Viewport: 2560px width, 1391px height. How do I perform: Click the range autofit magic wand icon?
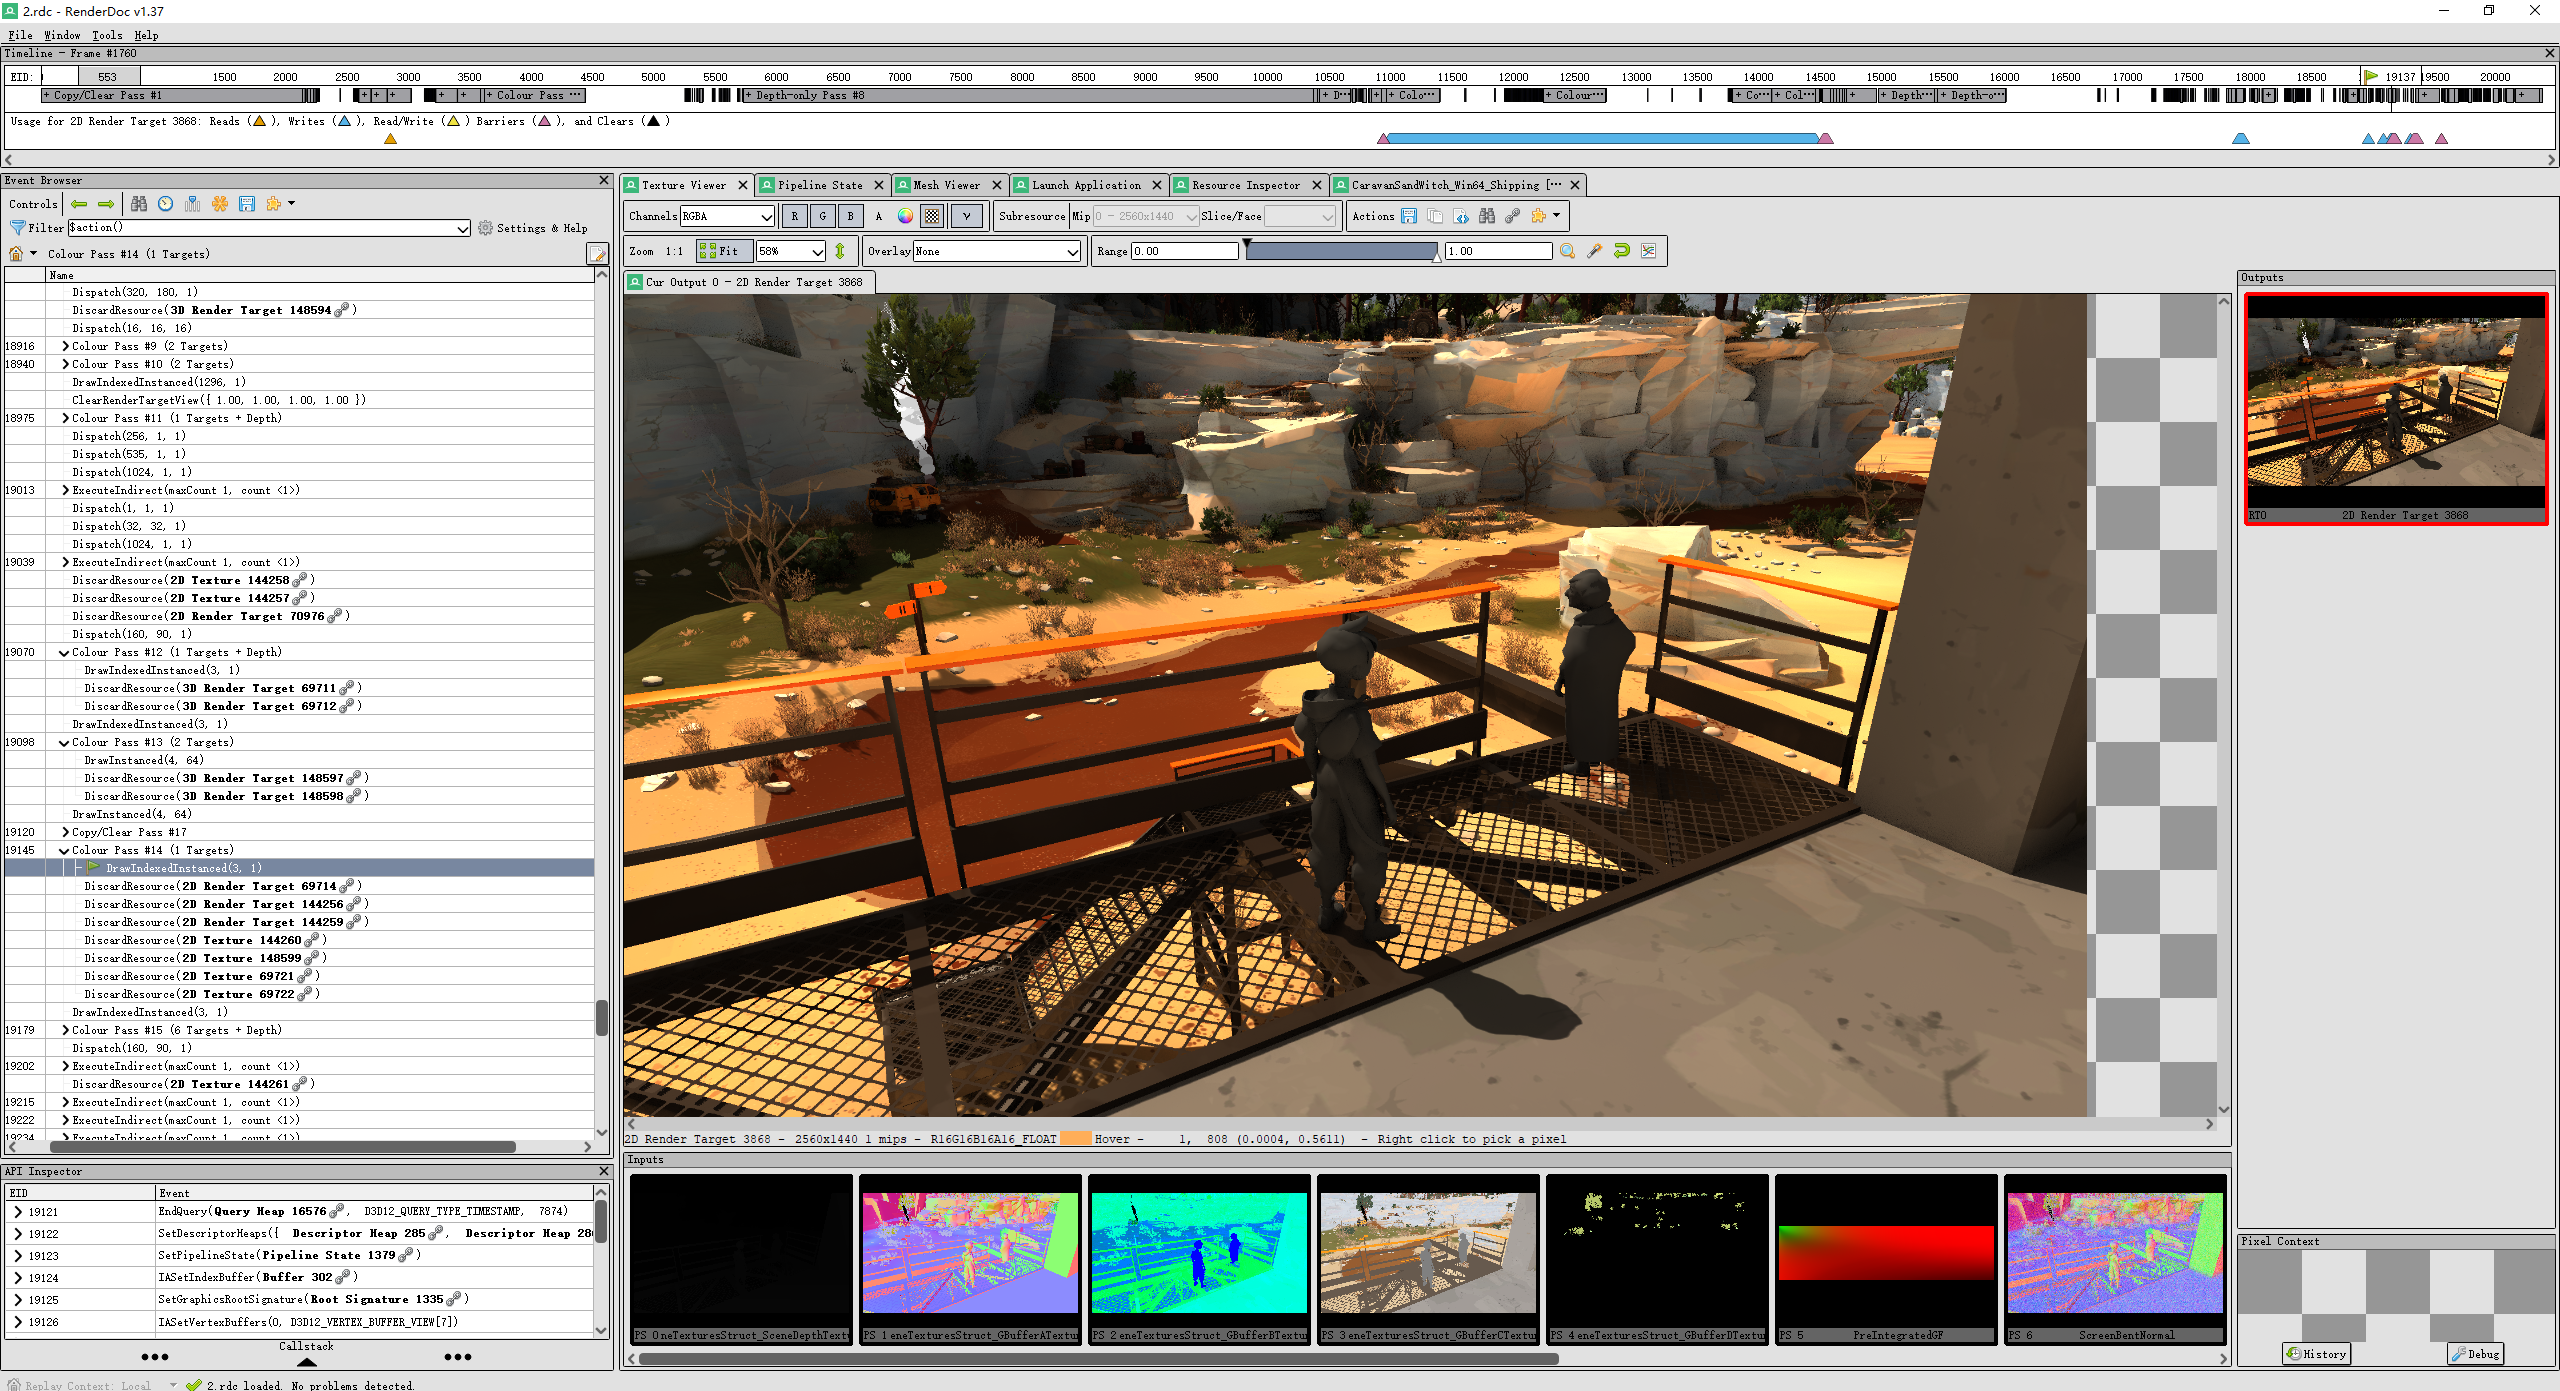pyautogui.click(x=1594, y=251)
